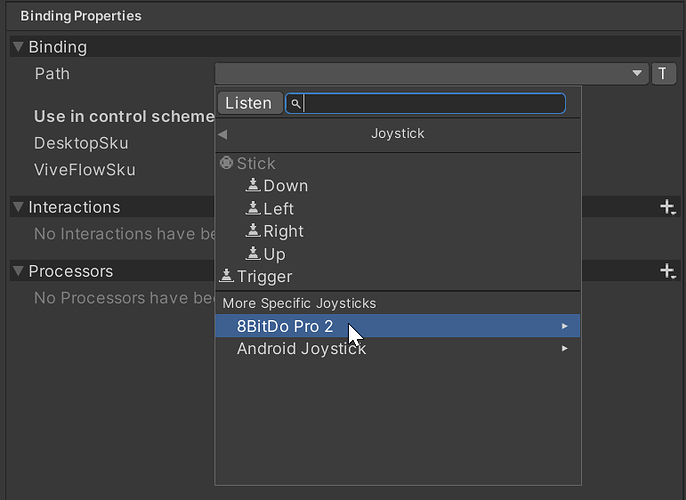The image size is (686, 500).
Task: Choose the Stick Down binding
Action: (x=285, y=186)
